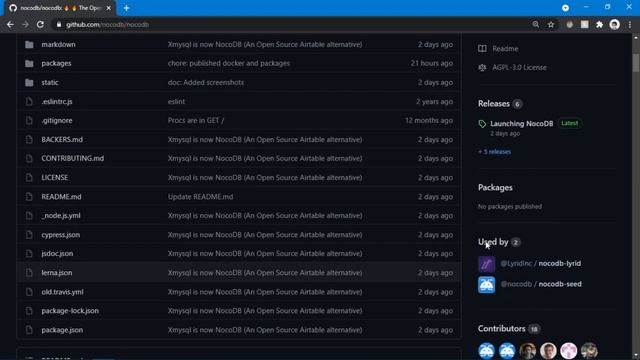Reload the page with refresh icon
The width and height of the screenshot is (640, 360).
coord(40,24)
